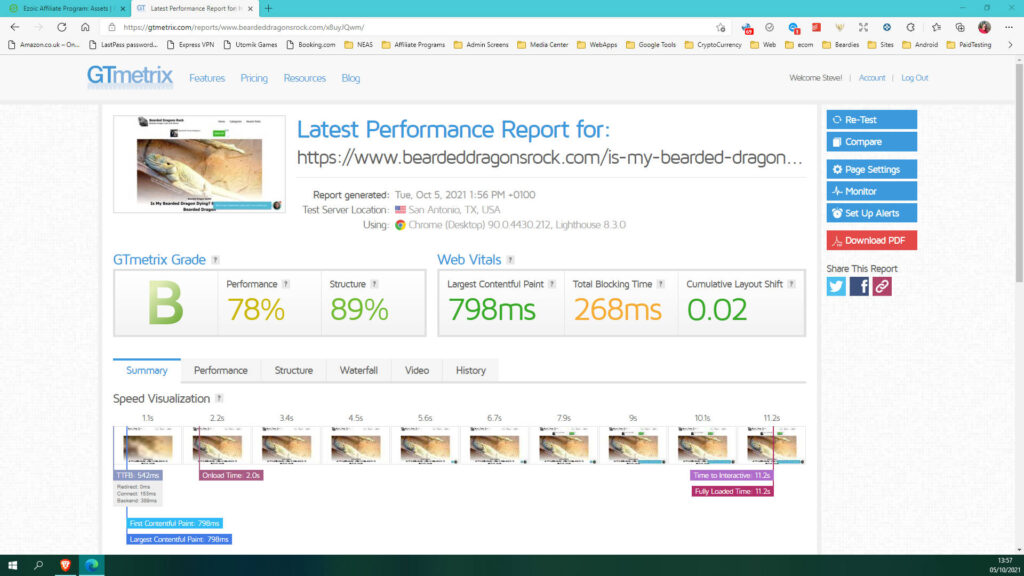This screenshot has width=1024, height=576.
Task: Select the Video tab
Action: point(417,370)
